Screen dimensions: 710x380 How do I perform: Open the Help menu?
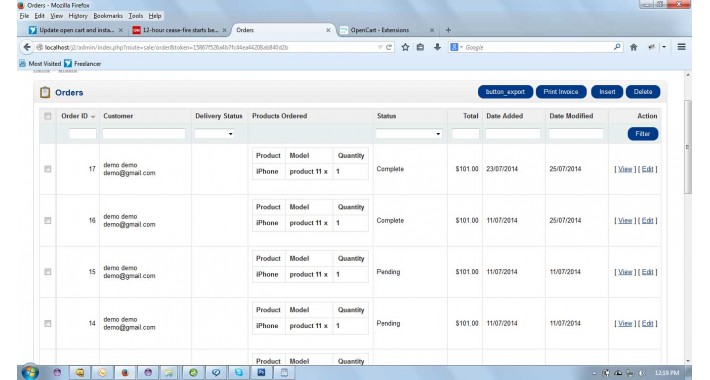click(155, 16)
